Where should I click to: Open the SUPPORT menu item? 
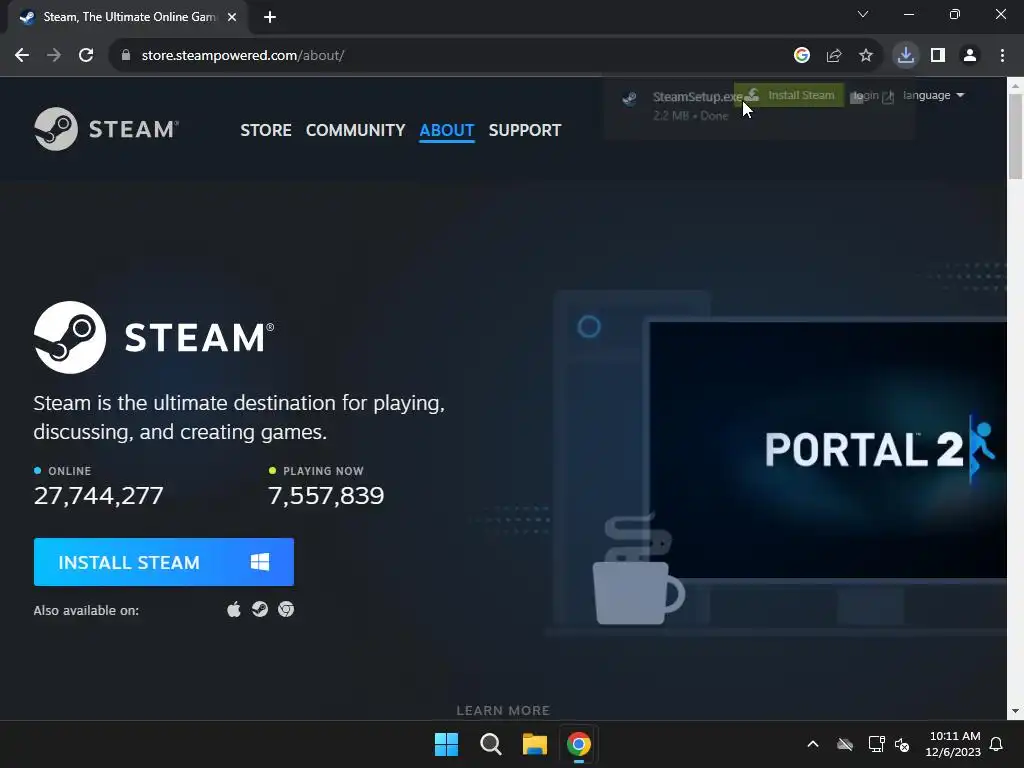(524, 130)
